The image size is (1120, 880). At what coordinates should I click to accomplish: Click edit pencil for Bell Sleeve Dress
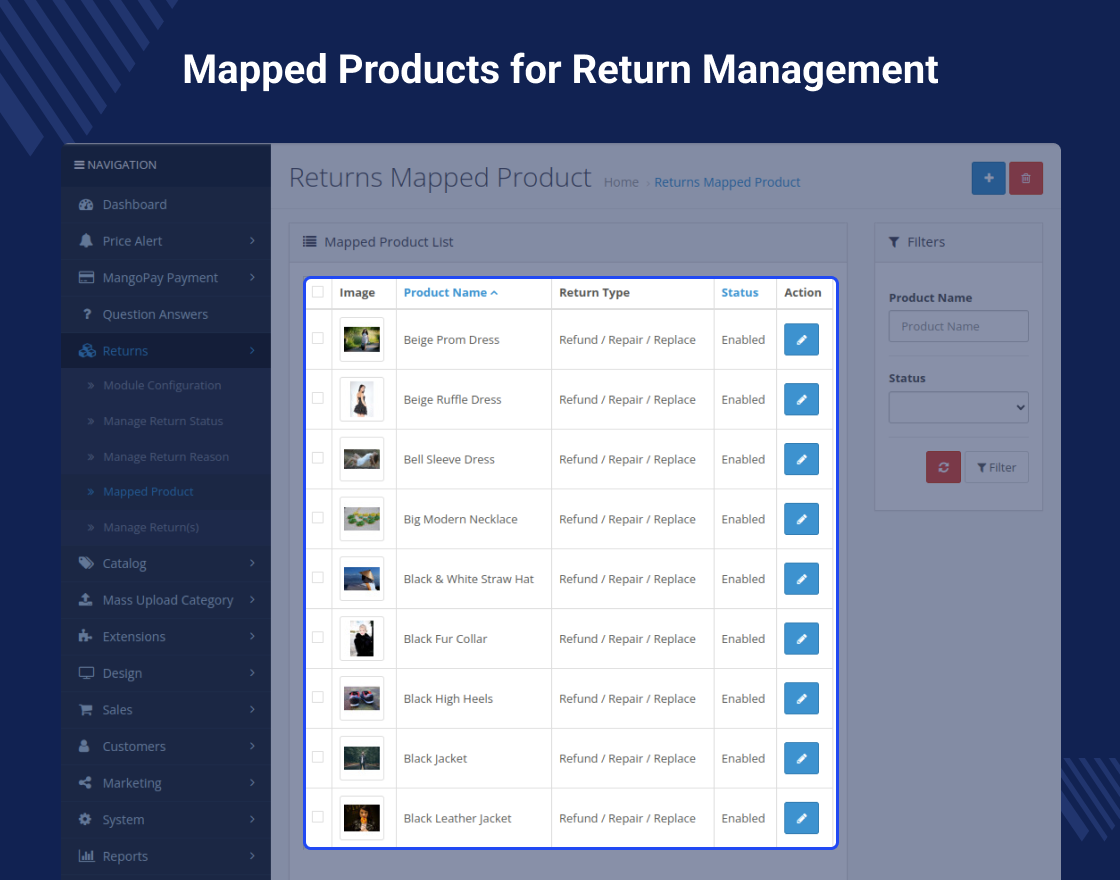click(x=801, y=459)
